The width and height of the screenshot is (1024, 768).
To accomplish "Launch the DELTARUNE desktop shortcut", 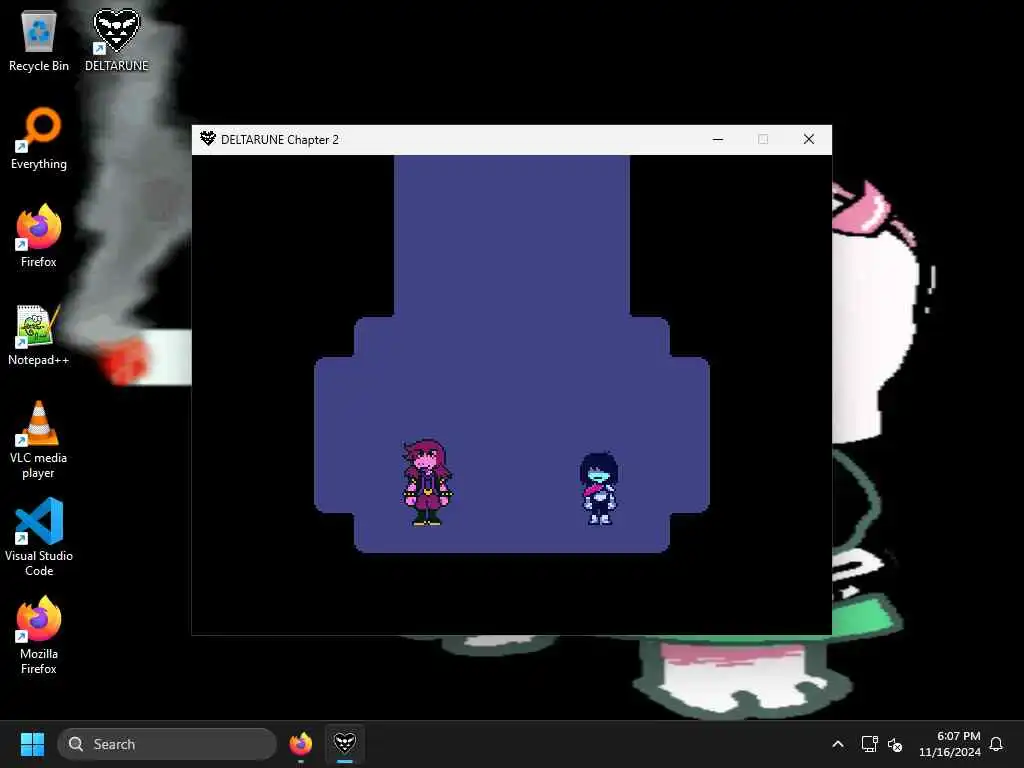I will pyautogui.click(x=116, y=40).
